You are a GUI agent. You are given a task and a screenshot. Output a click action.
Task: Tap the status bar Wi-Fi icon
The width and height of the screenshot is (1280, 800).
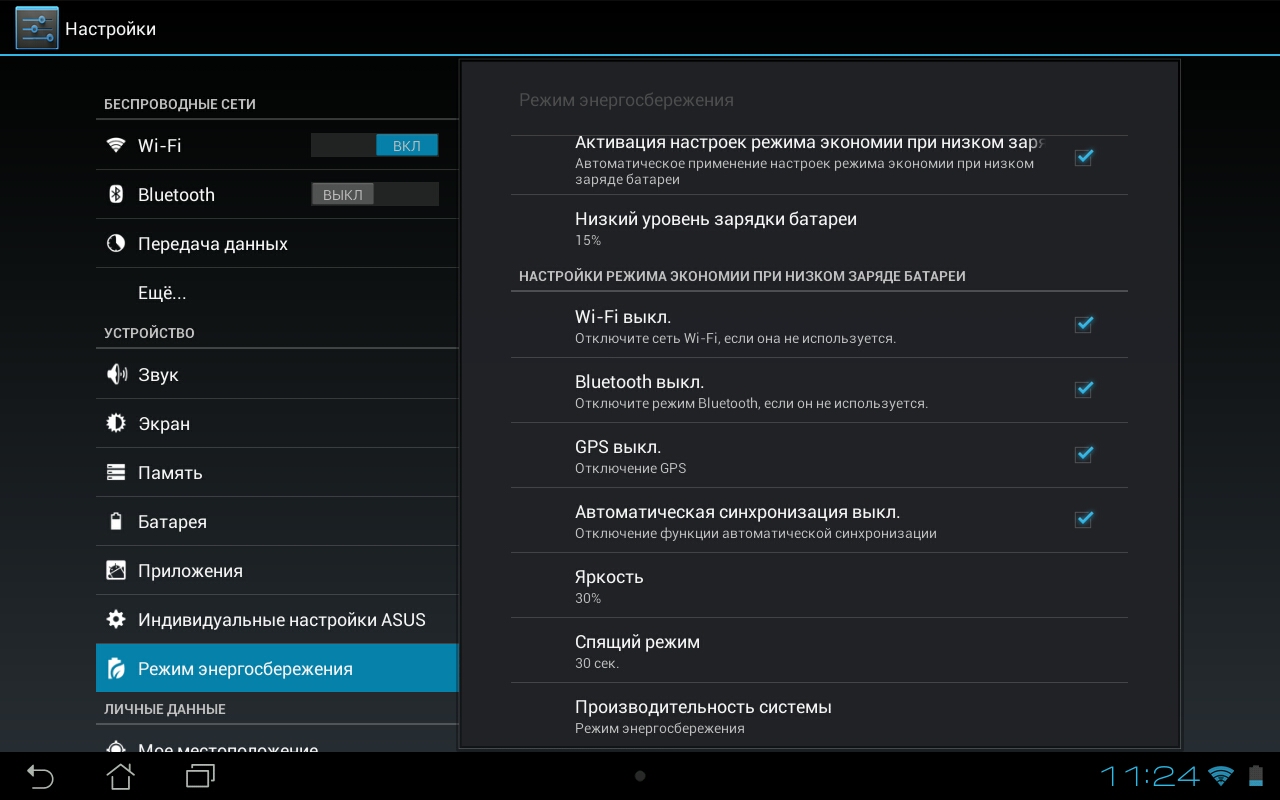click(1221, 775)
